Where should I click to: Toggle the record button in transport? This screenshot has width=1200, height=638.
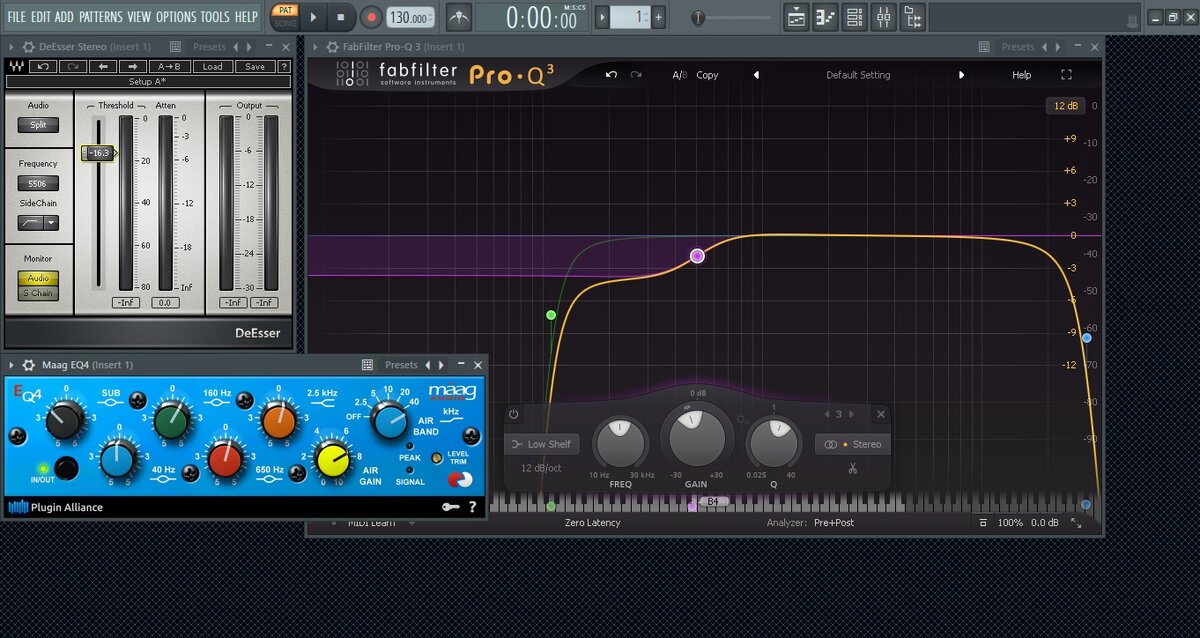click(x=371, y=17)
